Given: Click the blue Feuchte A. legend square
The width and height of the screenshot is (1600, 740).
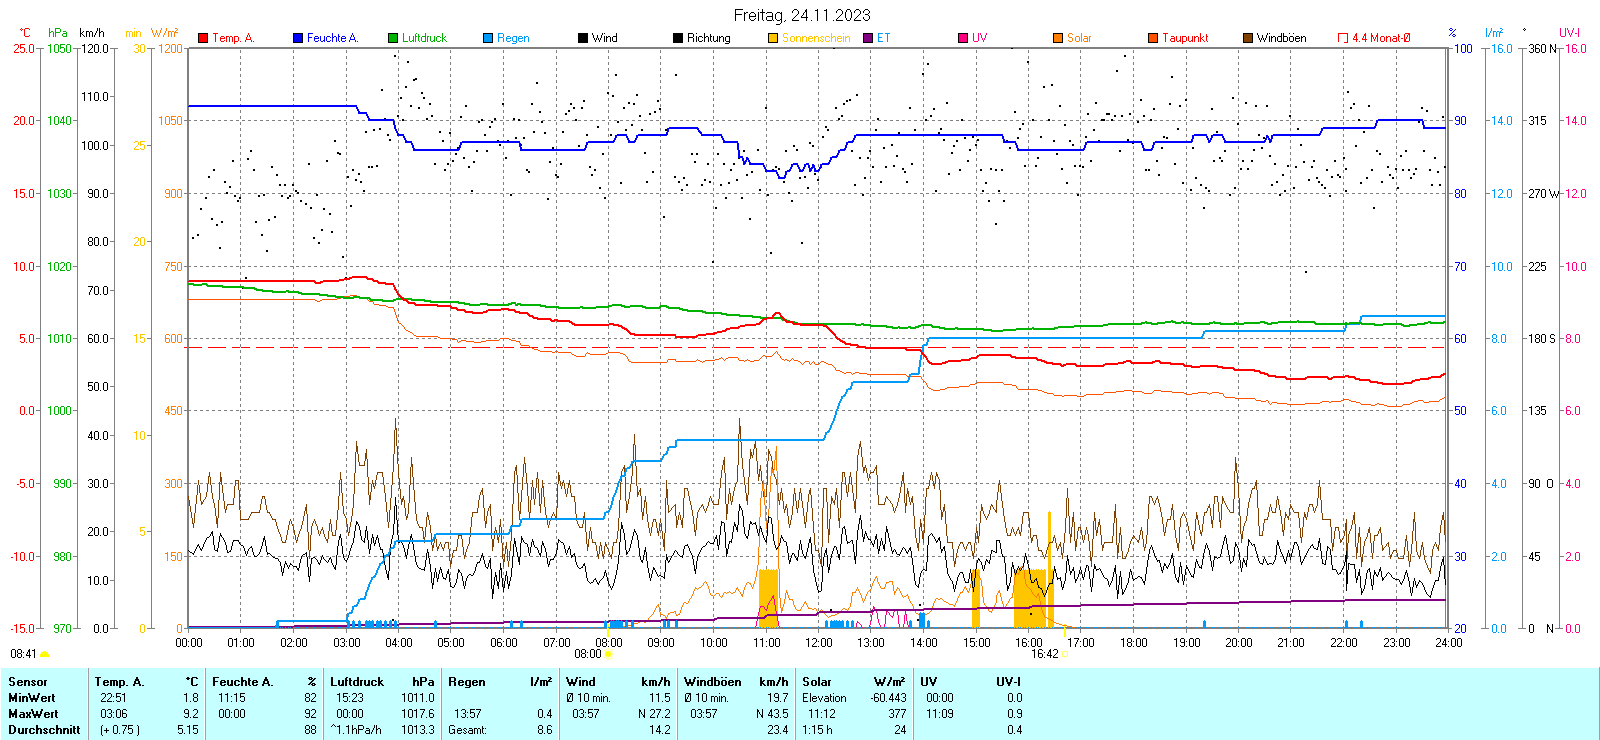Looking at the screenshot, I should click(298, 38).
